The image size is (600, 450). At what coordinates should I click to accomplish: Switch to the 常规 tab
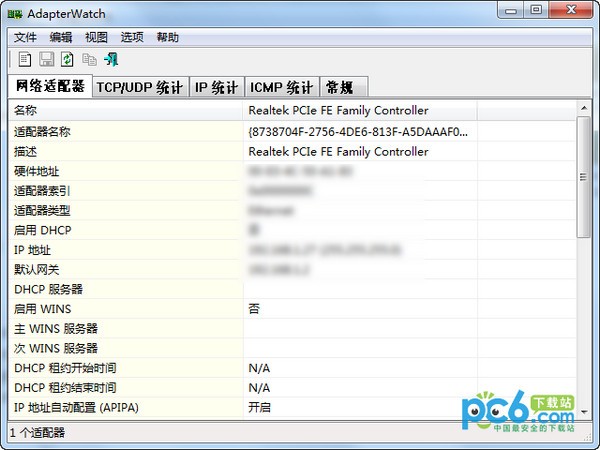click(x=343, y=87)
